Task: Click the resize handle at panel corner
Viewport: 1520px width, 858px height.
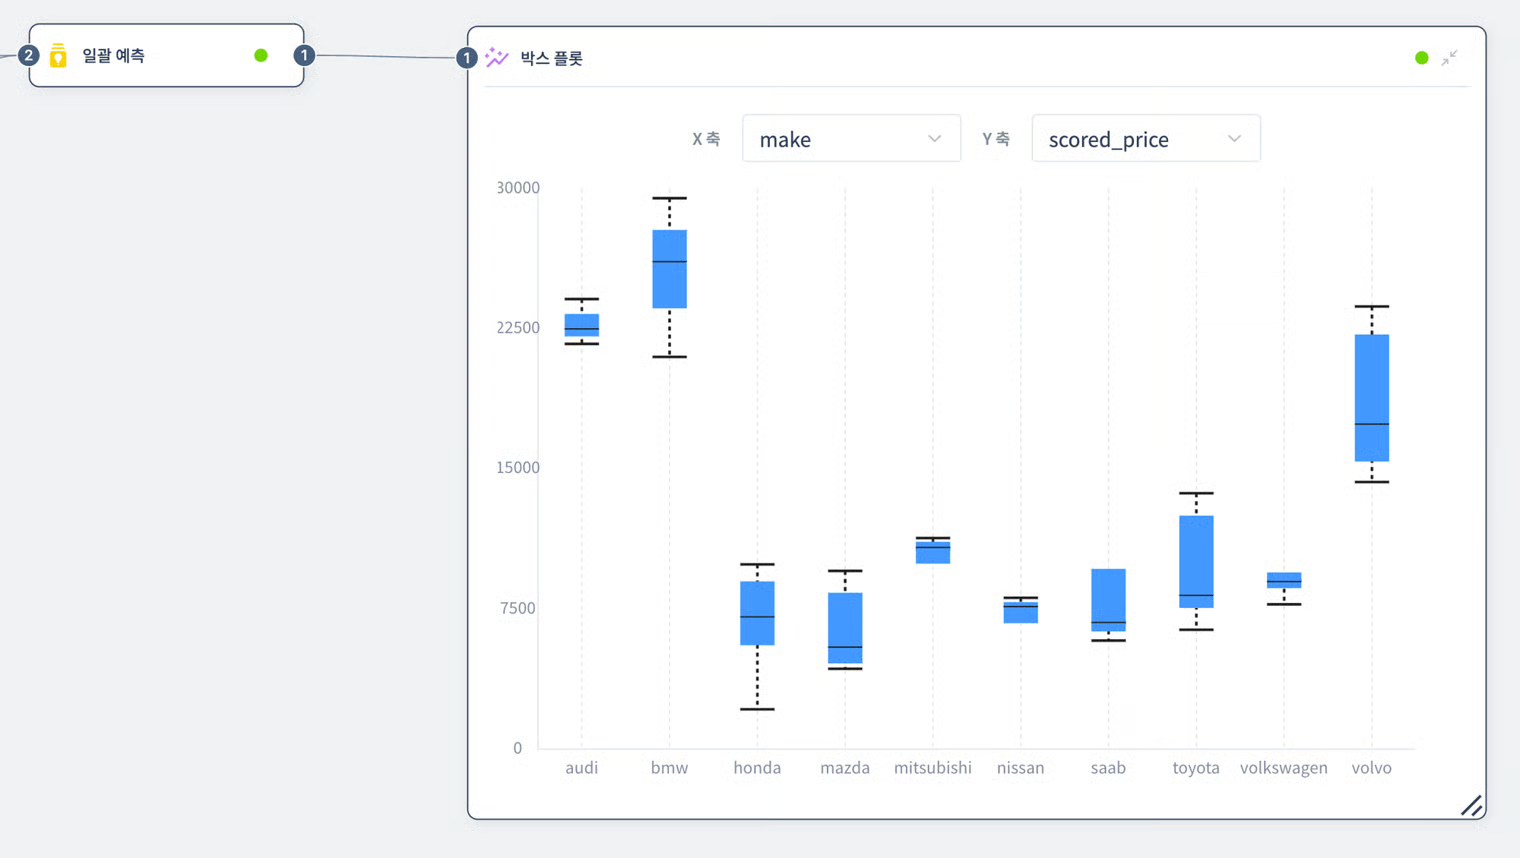Action: tap(1471, 805)
